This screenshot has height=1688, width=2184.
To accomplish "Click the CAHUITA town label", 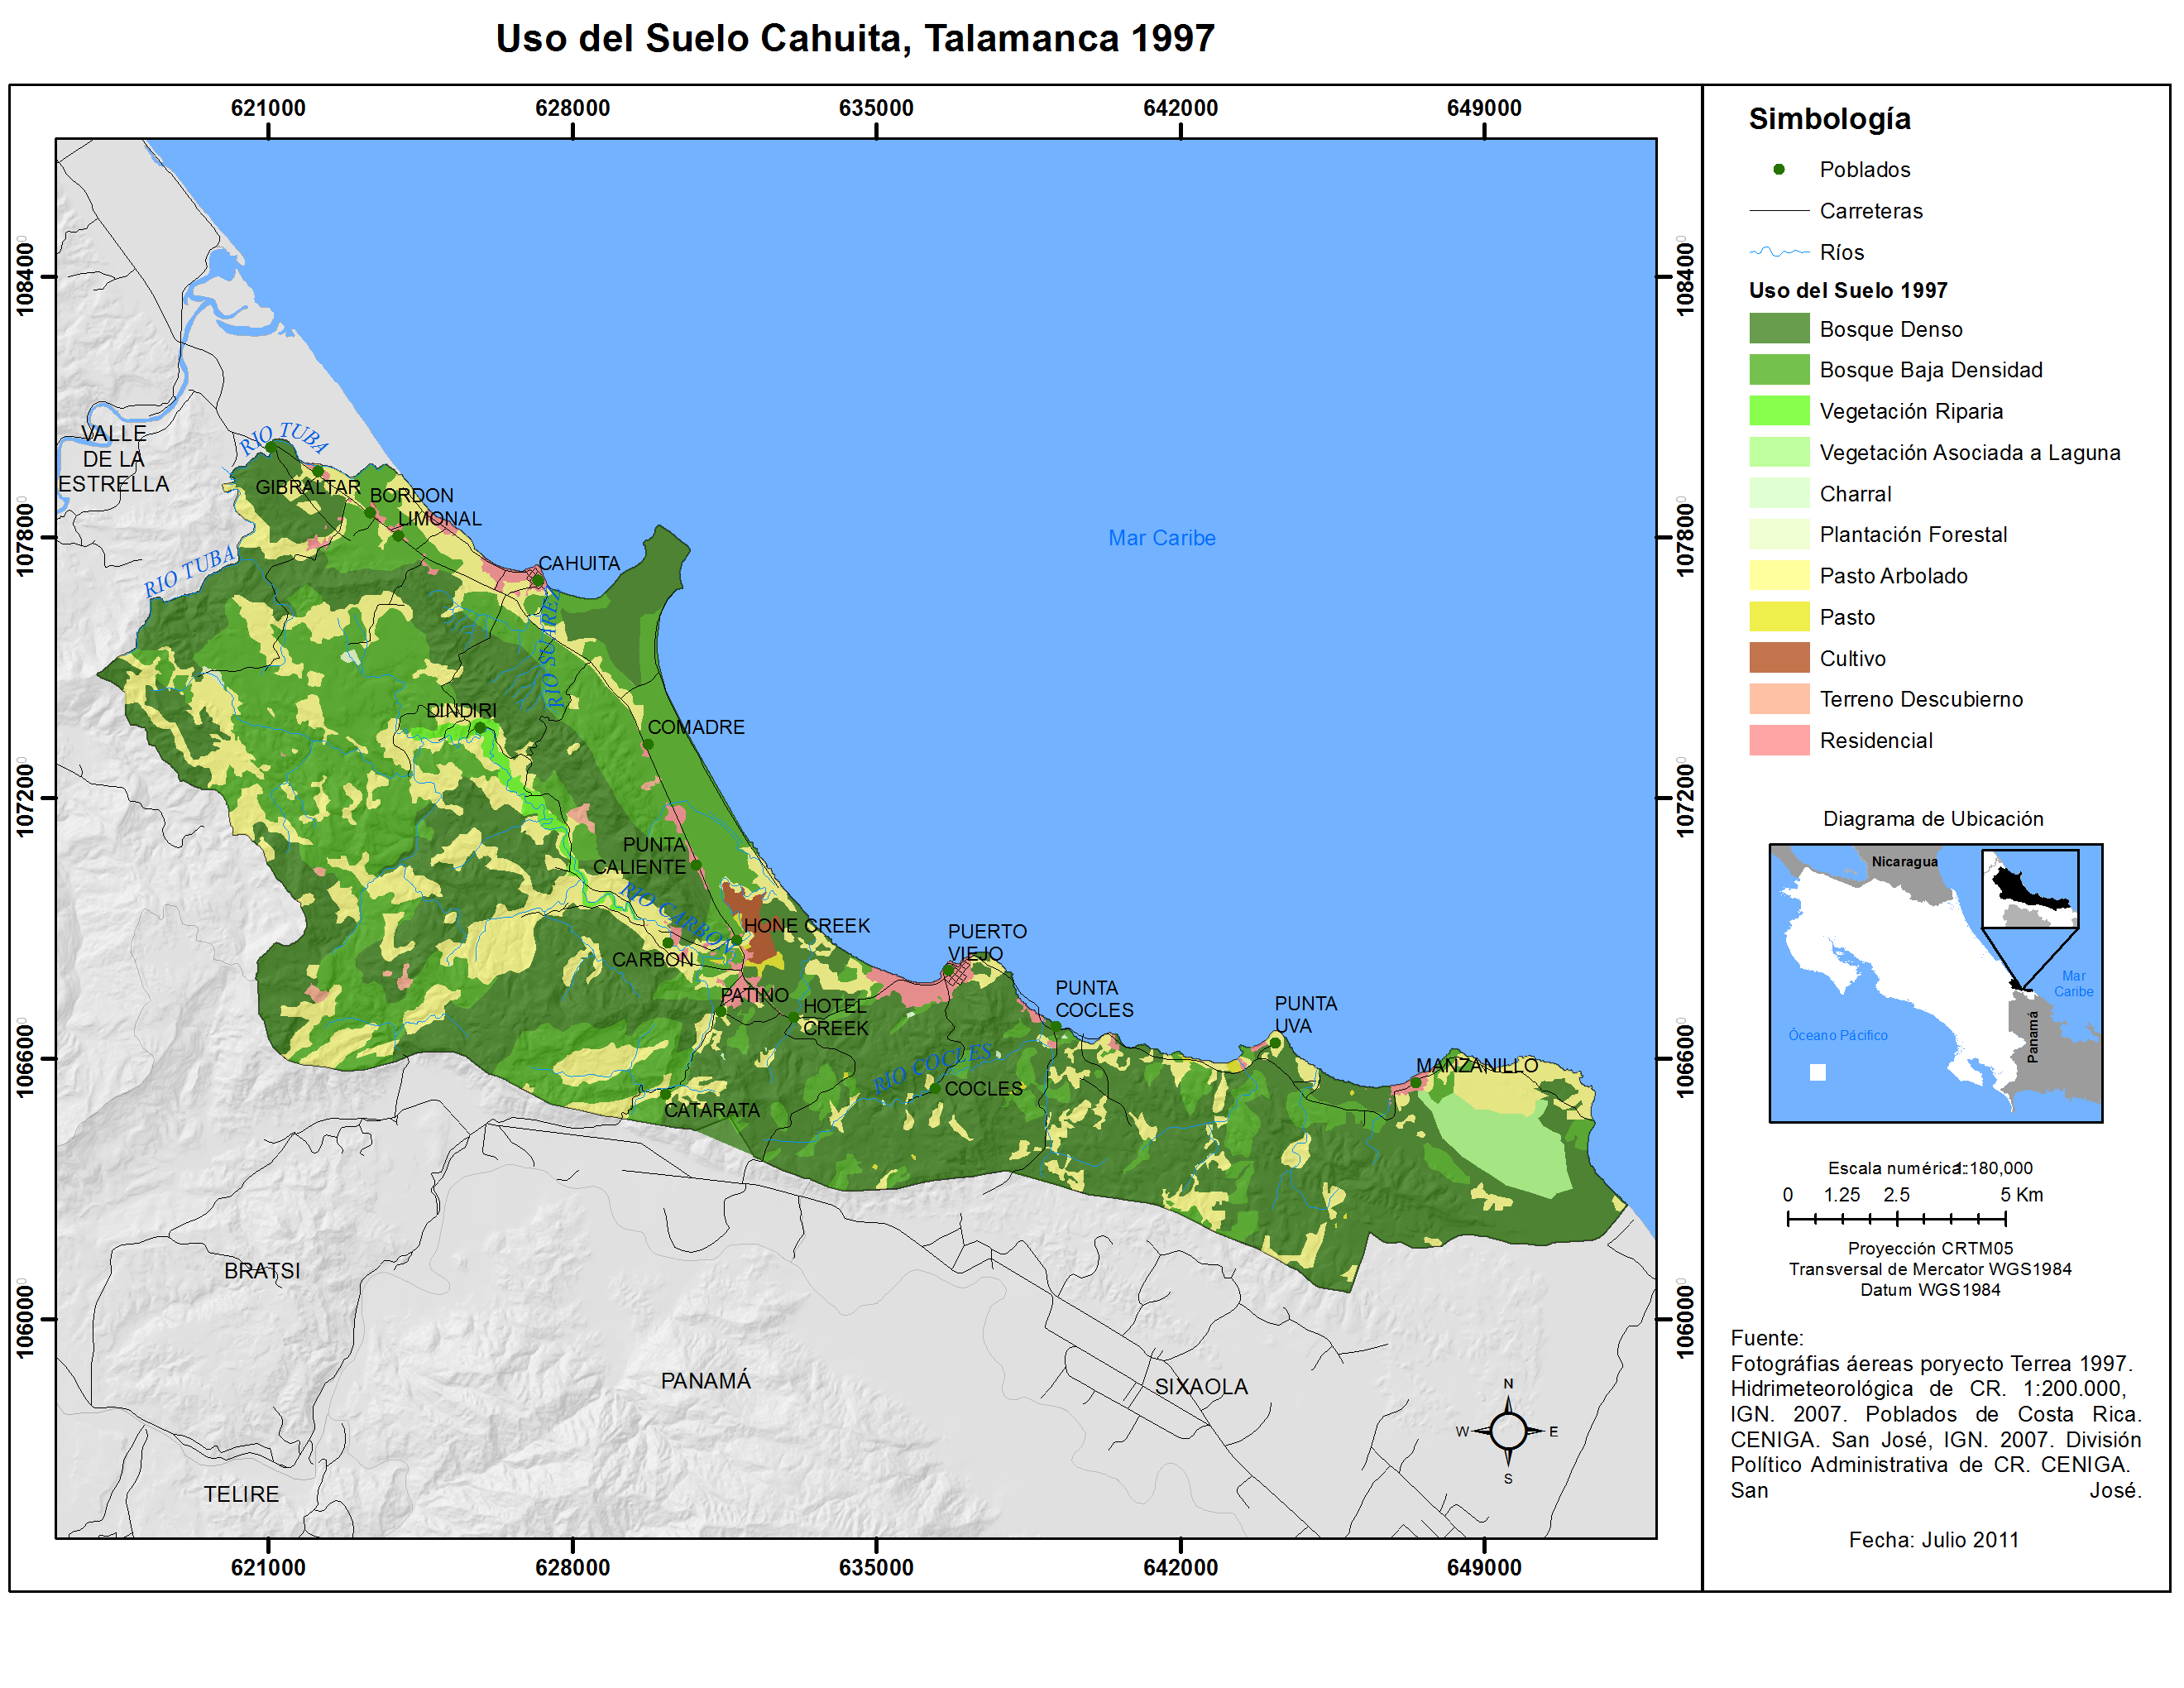I will click(x=579, y=563).
